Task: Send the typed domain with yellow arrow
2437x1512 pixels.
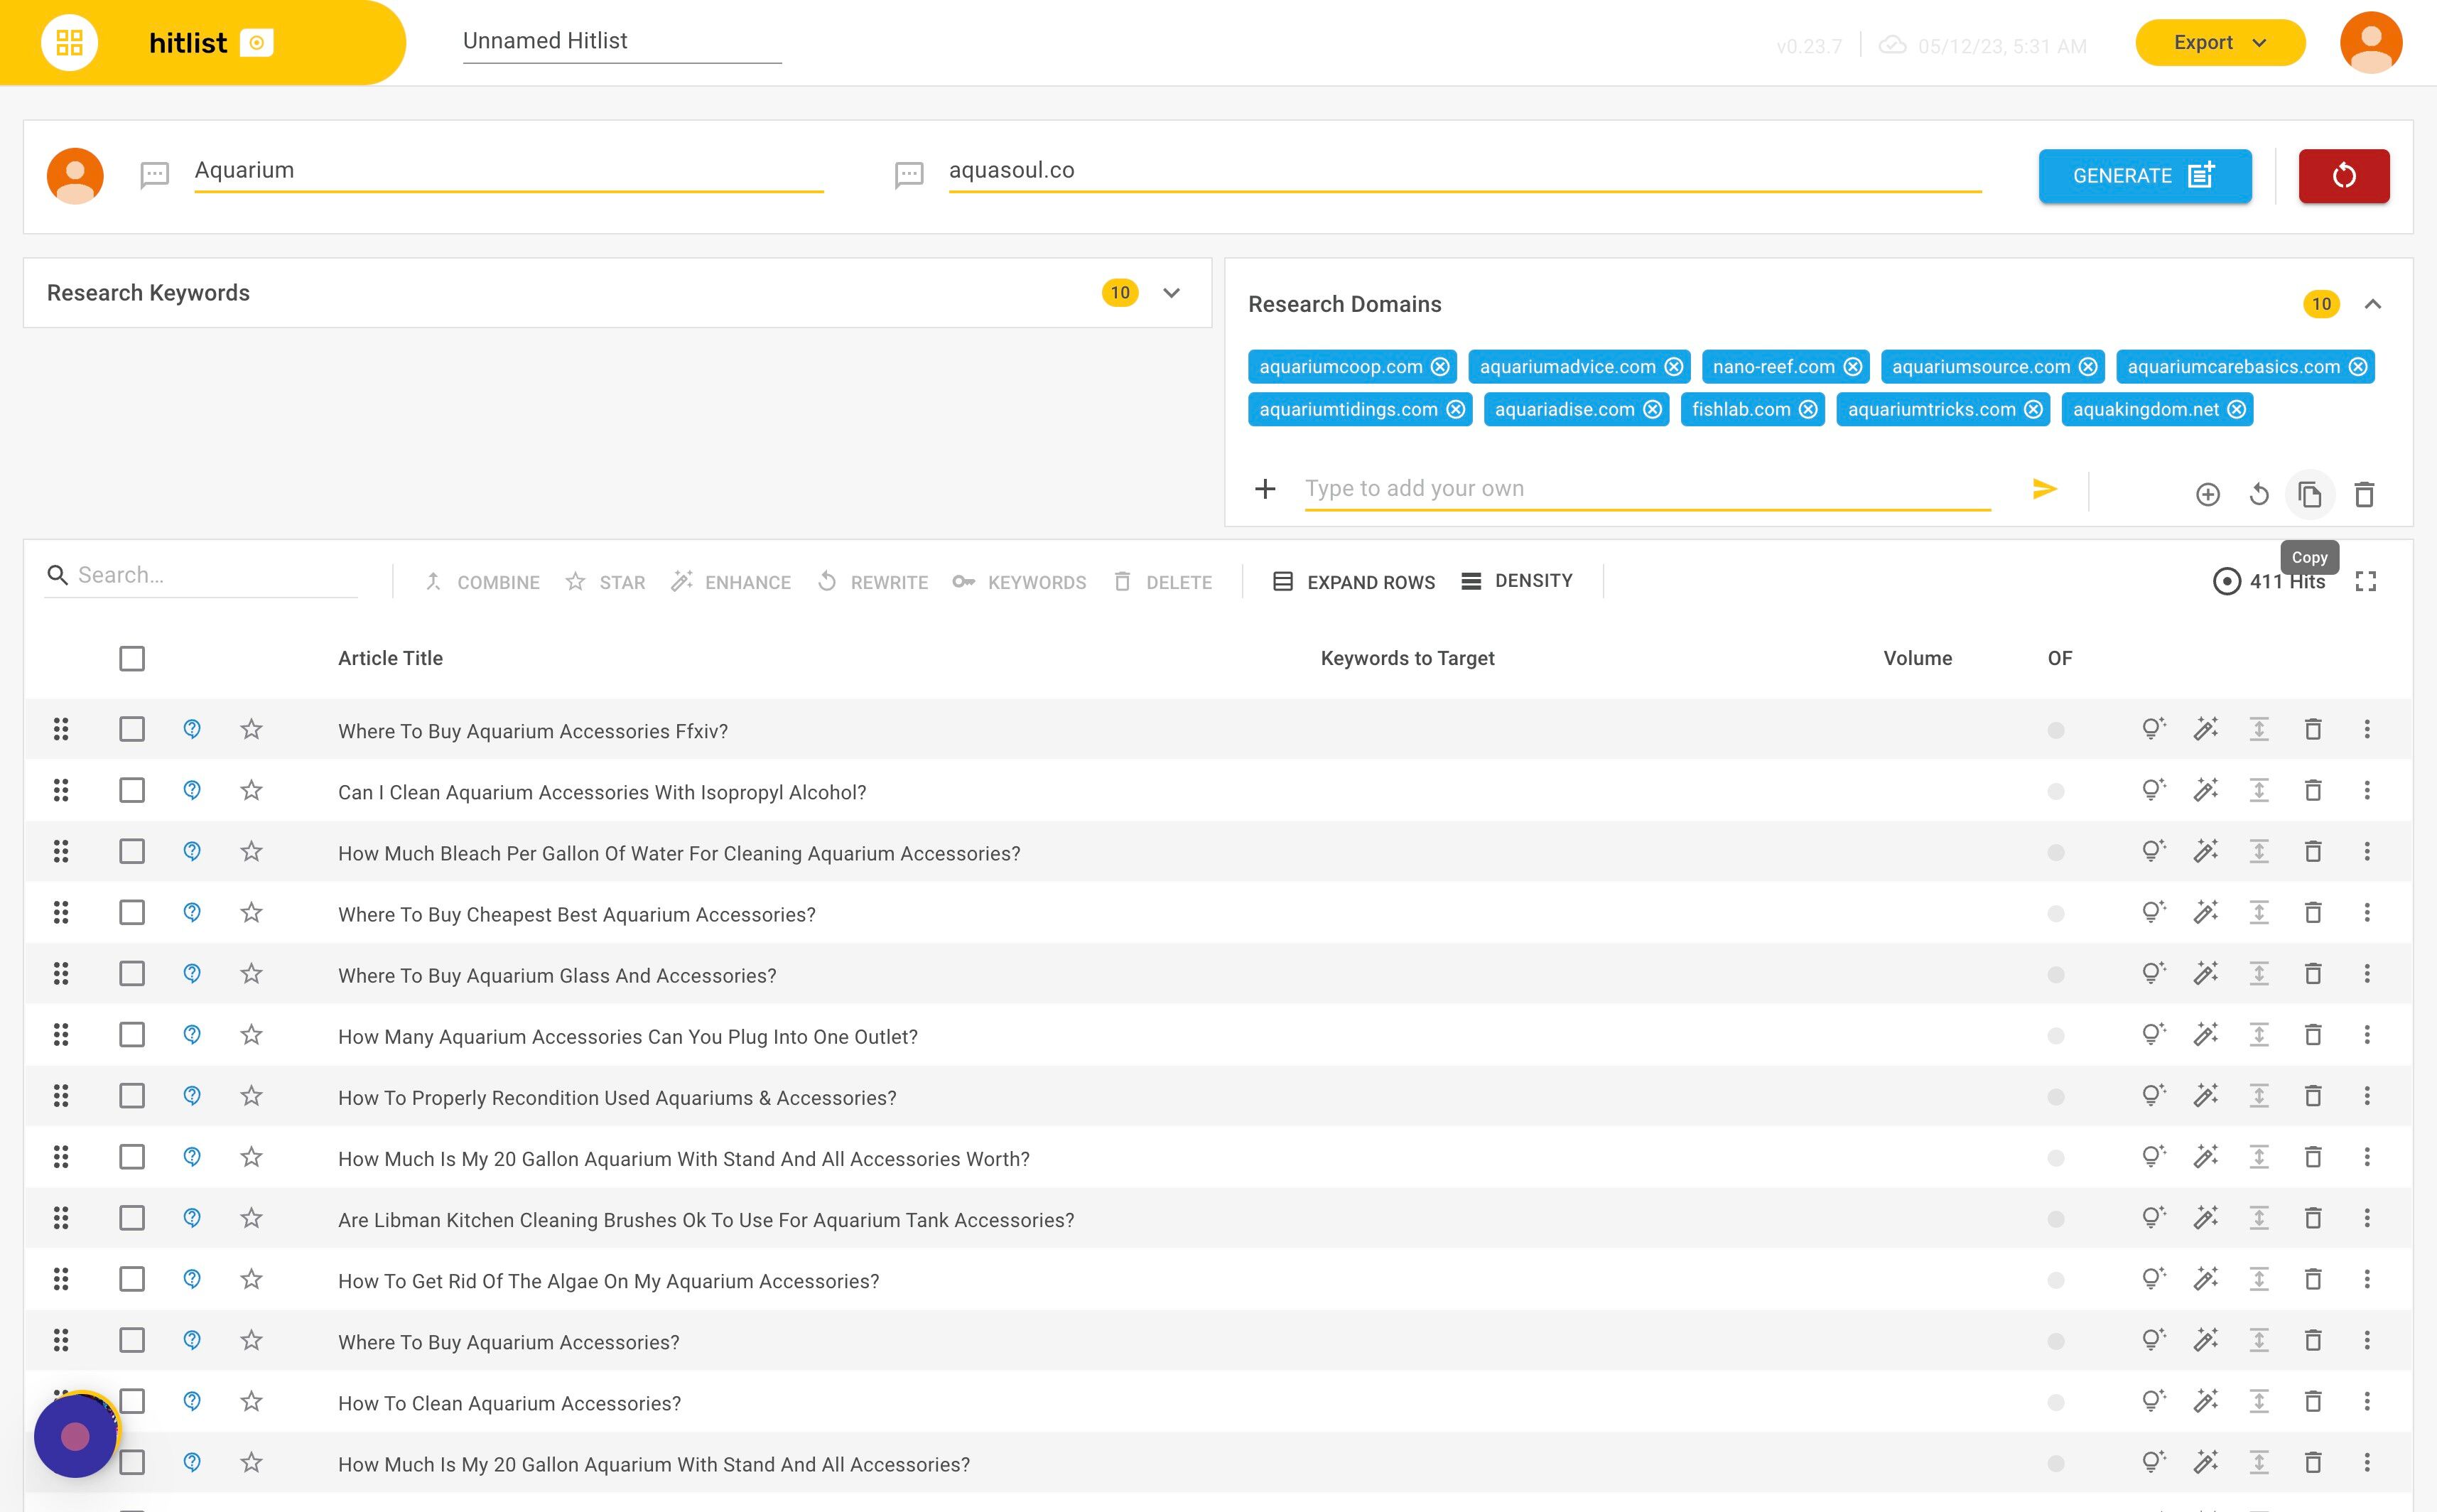Action: (2044, 489)
